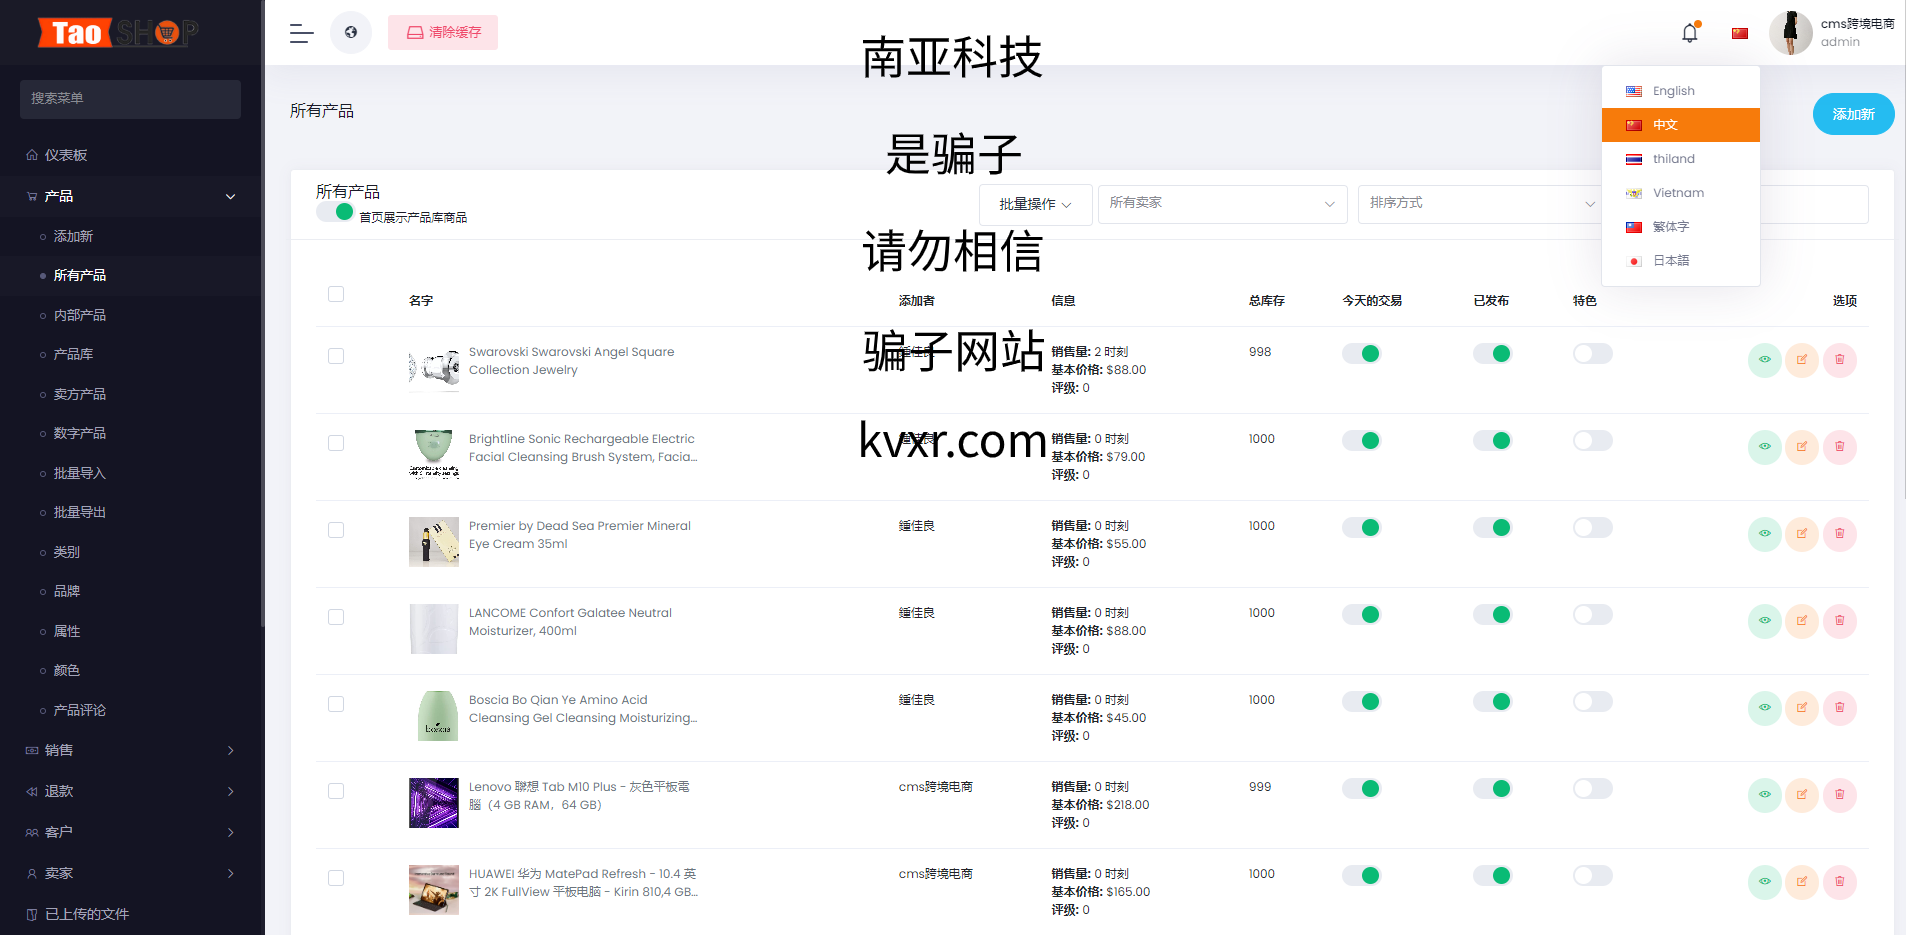1906x935 pixels.
Task: Expand the 客户 sidebar menu
Action: pyautogui.click(x=131, y=832)
